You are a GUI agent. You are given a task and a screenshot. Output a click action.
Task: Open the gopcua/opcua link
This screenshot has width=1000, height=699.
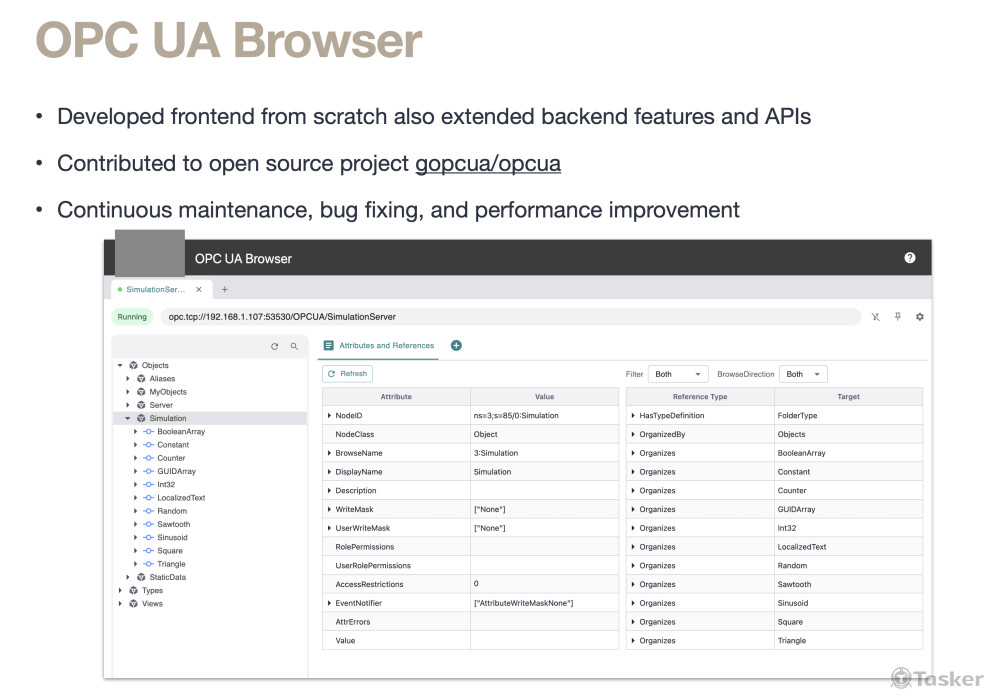[487, 163]
